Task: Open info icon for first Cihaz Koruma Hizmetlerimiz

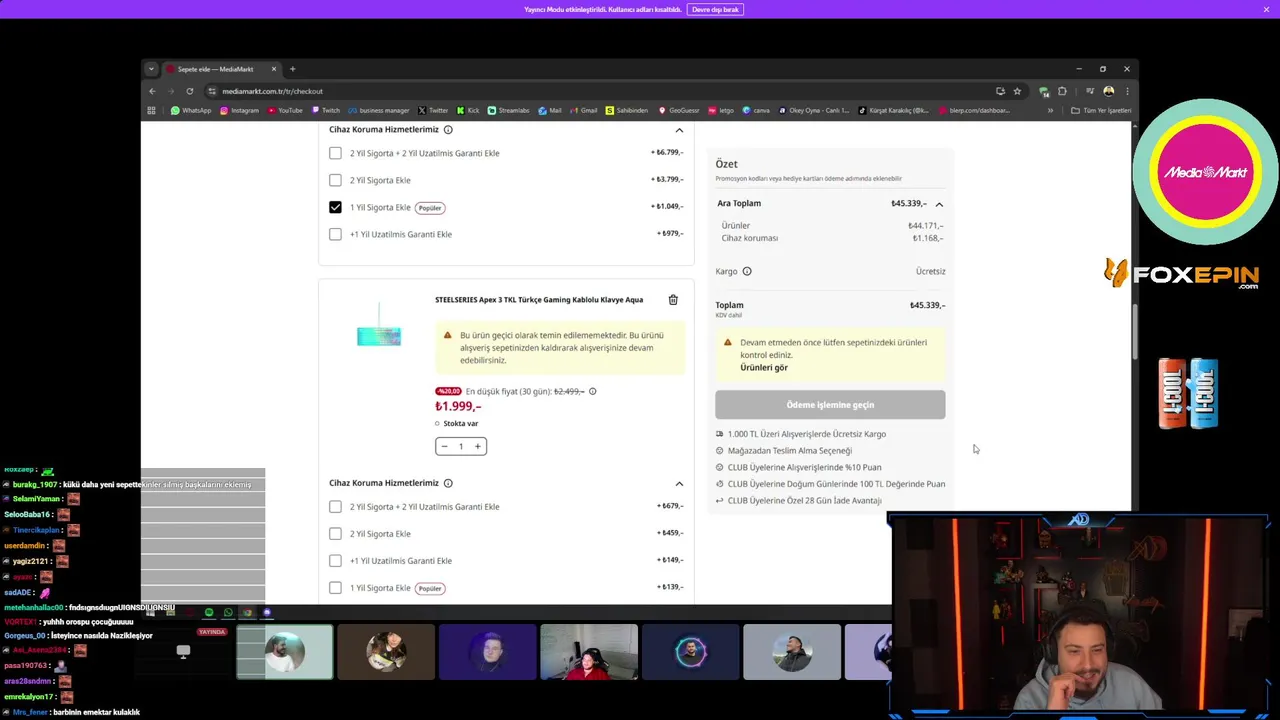Action: tap(448, 130)
